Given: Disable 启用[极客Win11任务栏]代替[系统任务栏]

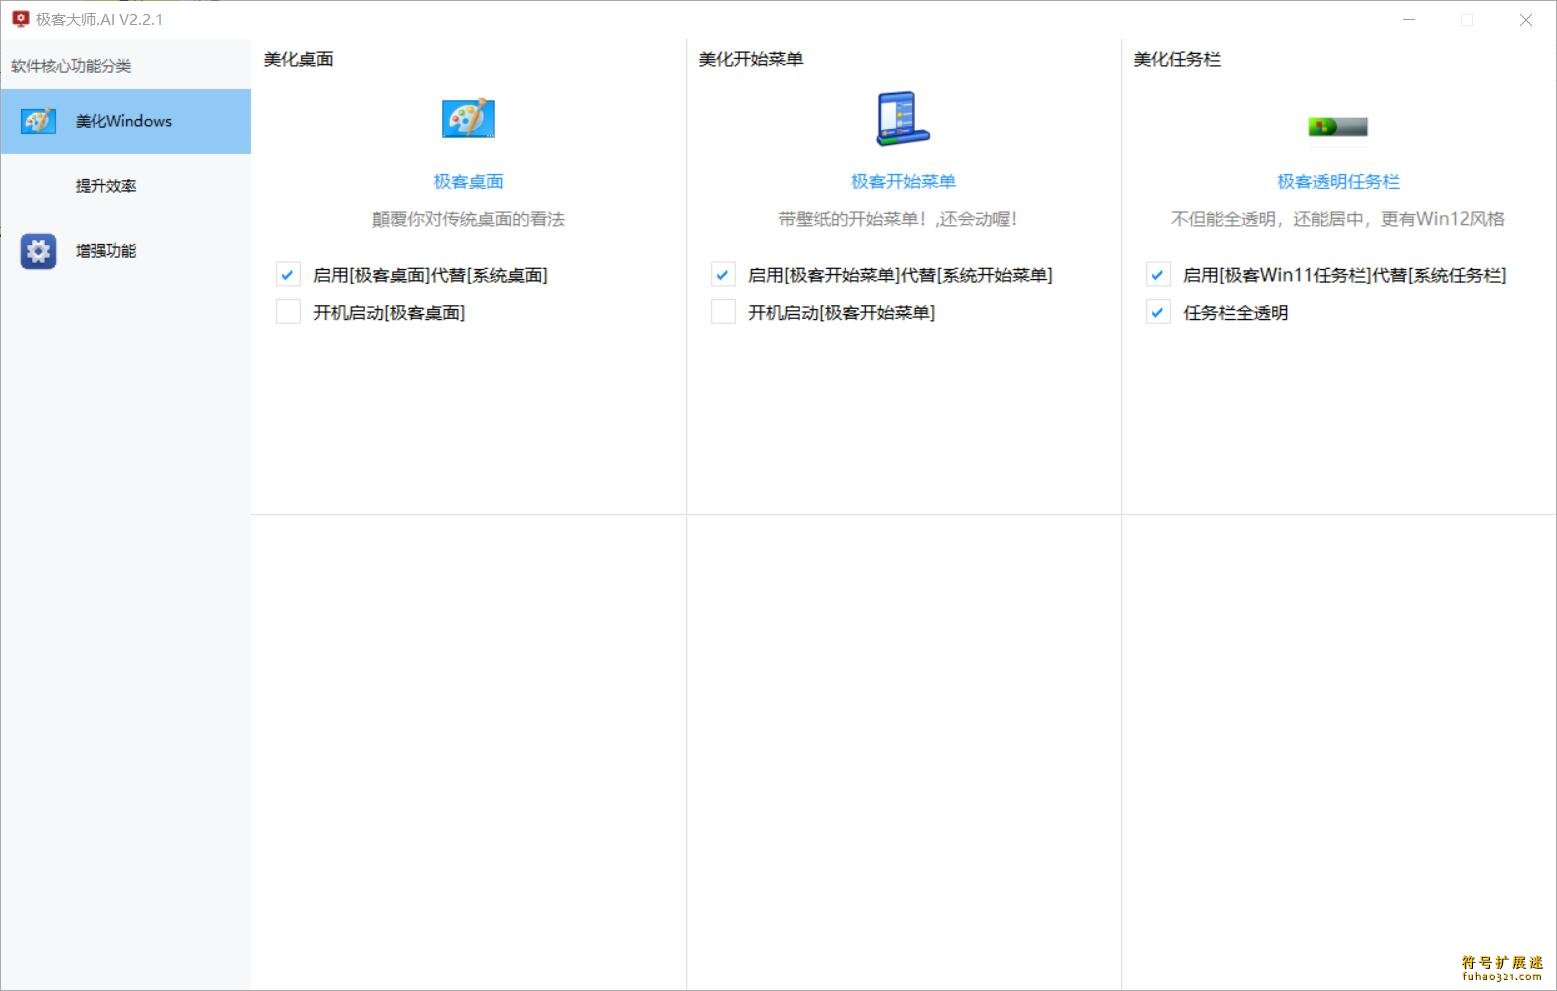Looking at the screenshot, I should [x=1158, y=274].
